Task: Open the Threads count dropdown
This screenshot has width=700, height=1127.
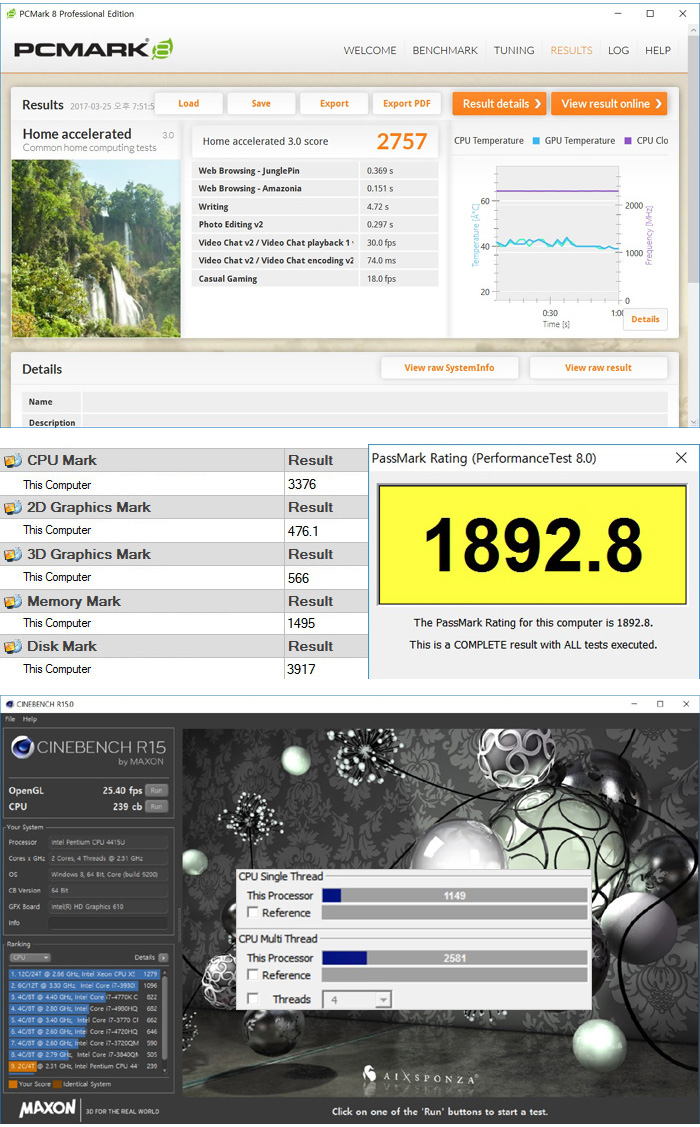Action: [357, 999]
